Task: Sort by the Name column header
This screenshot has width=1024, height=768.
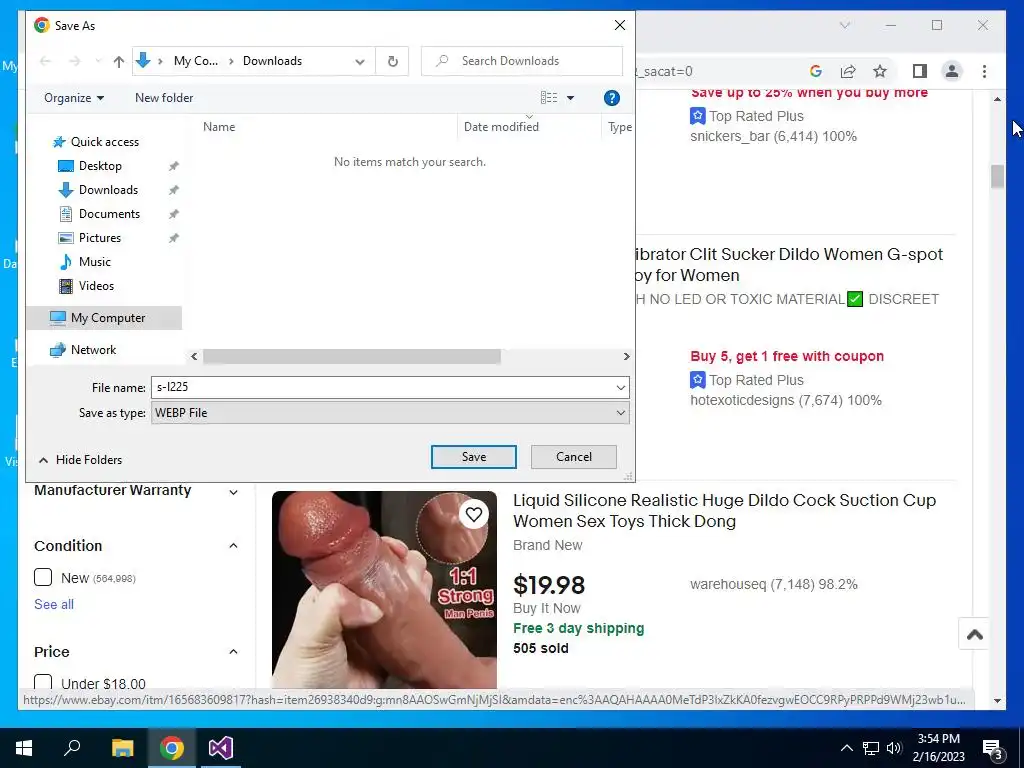Action: [x=219, y=127]
